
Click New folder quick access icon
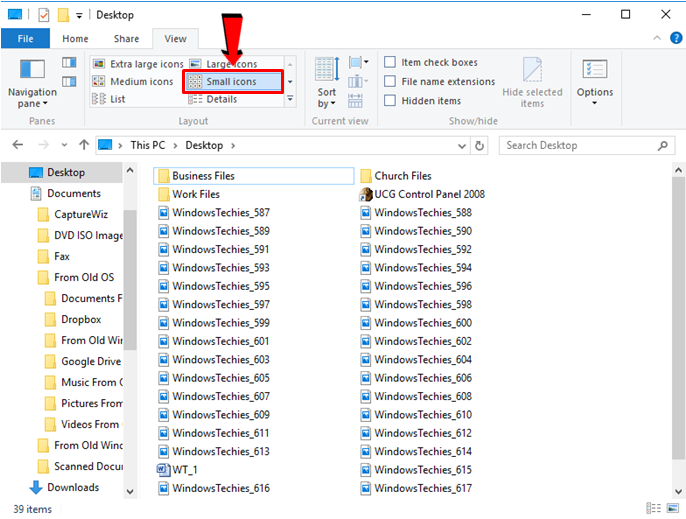[63, 15]
